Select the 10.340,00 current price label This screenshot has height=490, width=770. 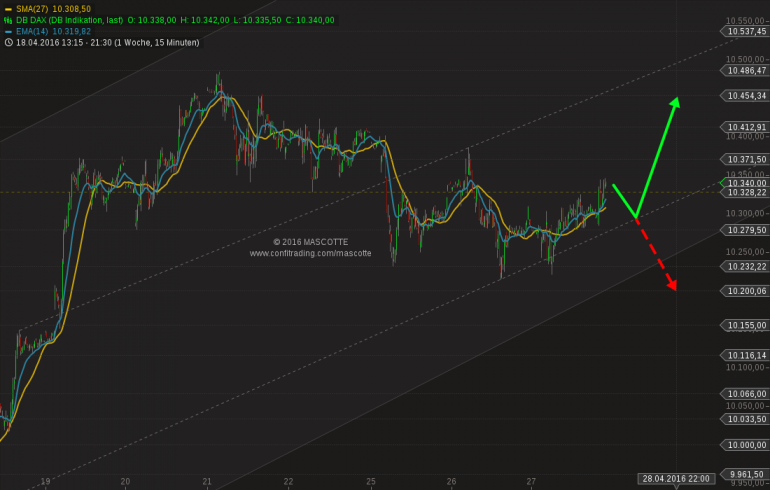pyautogui.click(x=744, y=183)
